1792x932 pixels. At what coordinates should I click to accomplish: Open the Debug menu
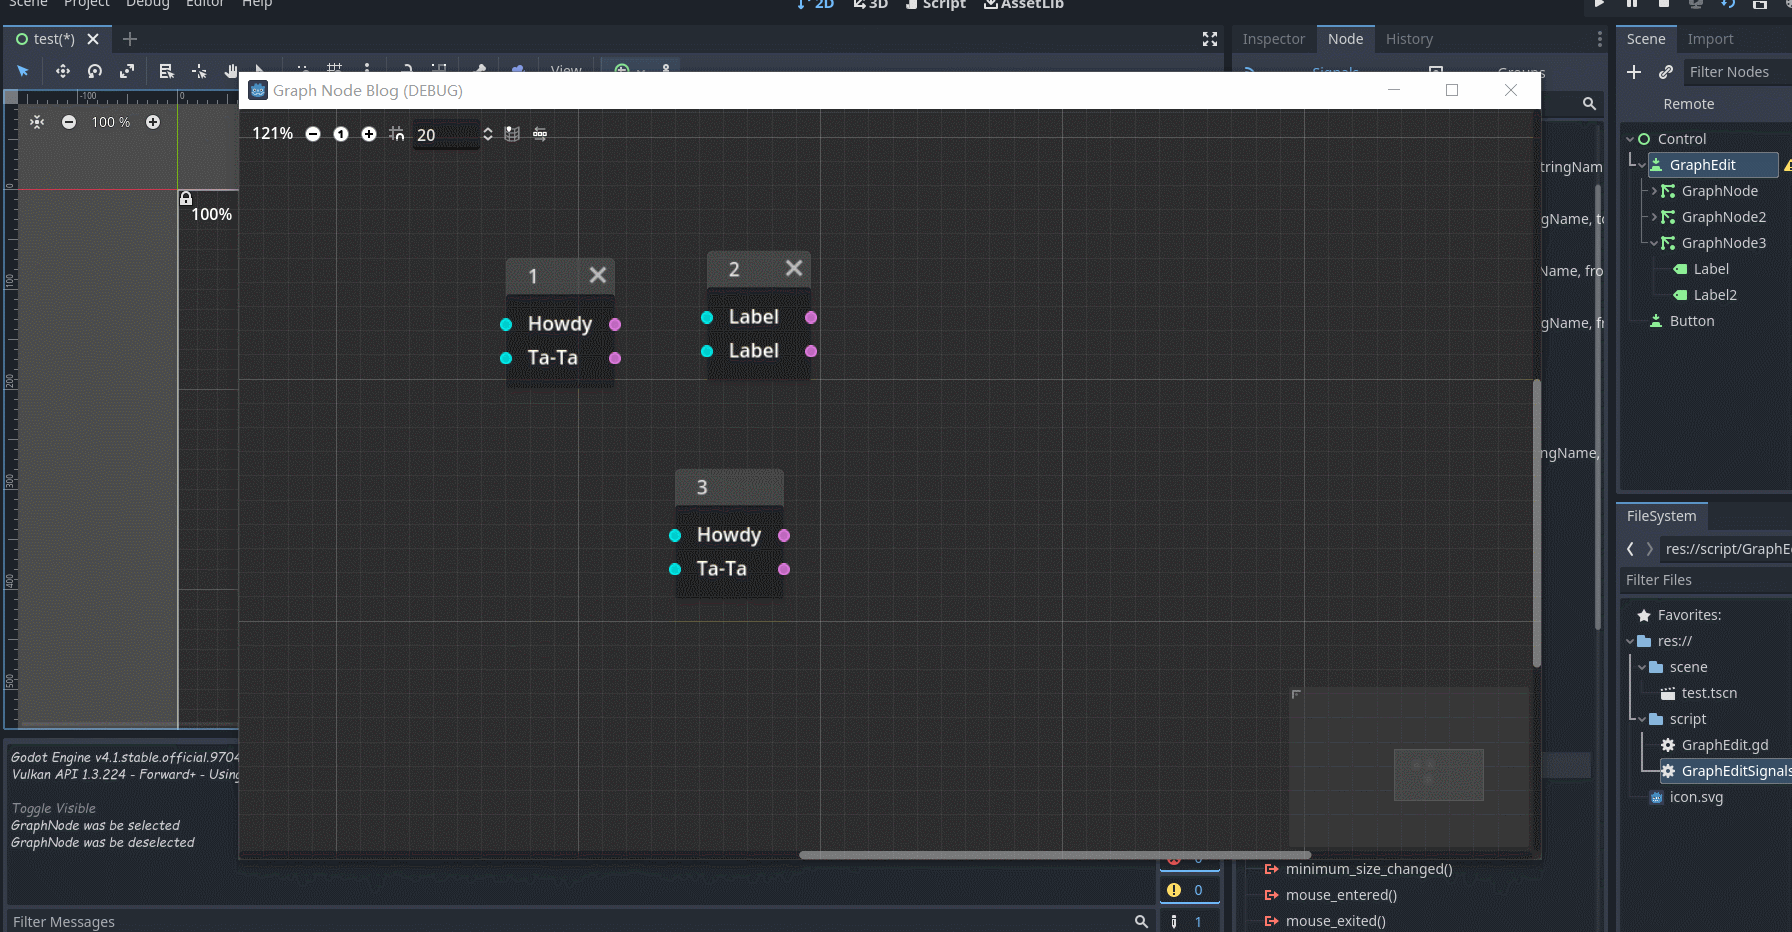[146, 5]
